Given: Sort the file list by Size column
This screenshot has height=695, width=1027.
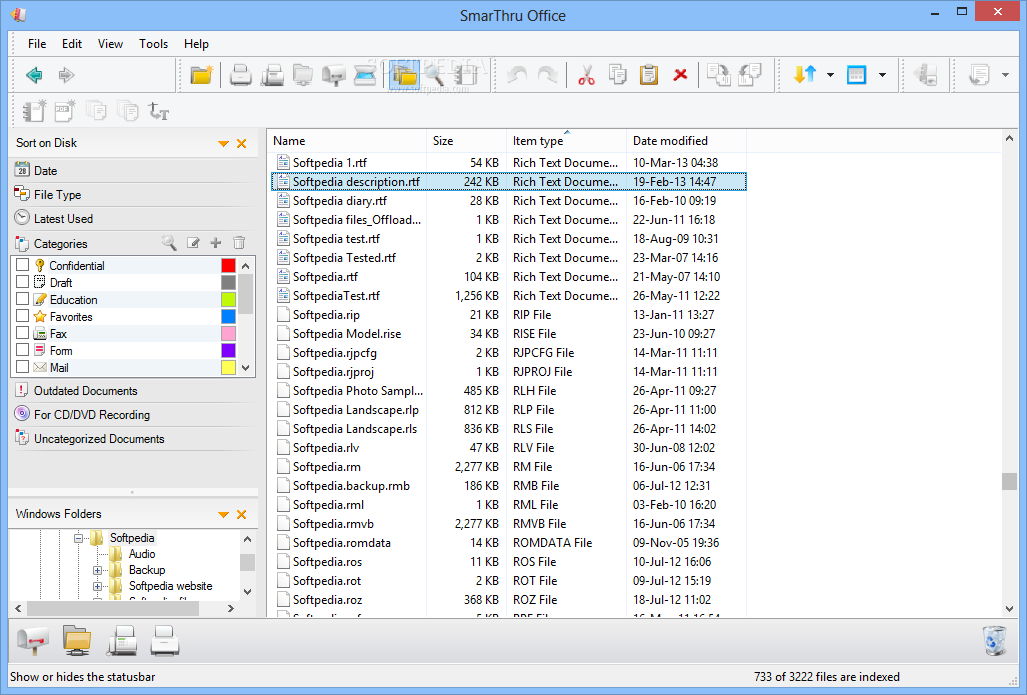Looking at the screenshot, I should [466, 141].
